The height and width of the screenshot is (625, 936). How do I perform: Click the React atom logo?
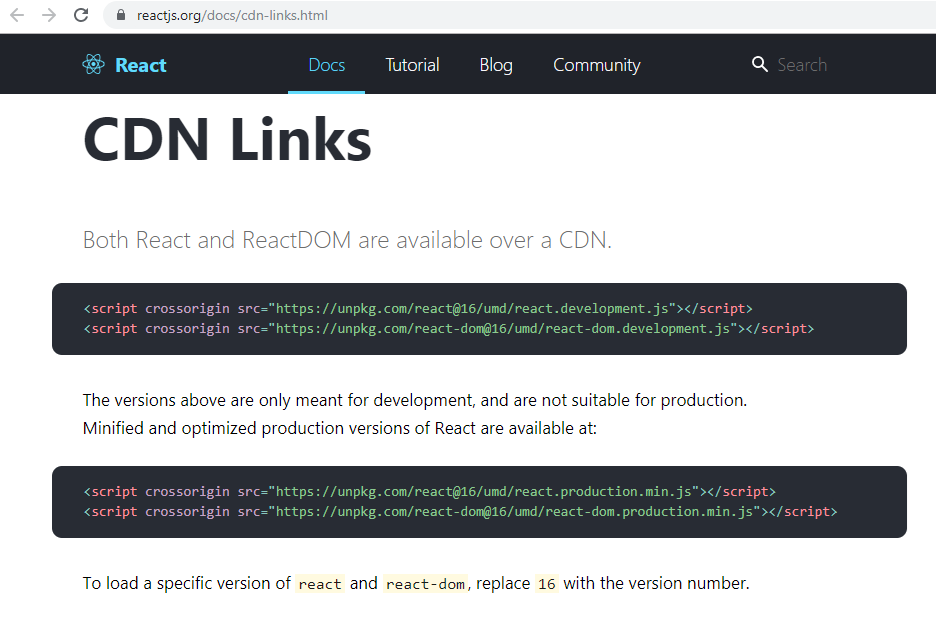point(93,65)
